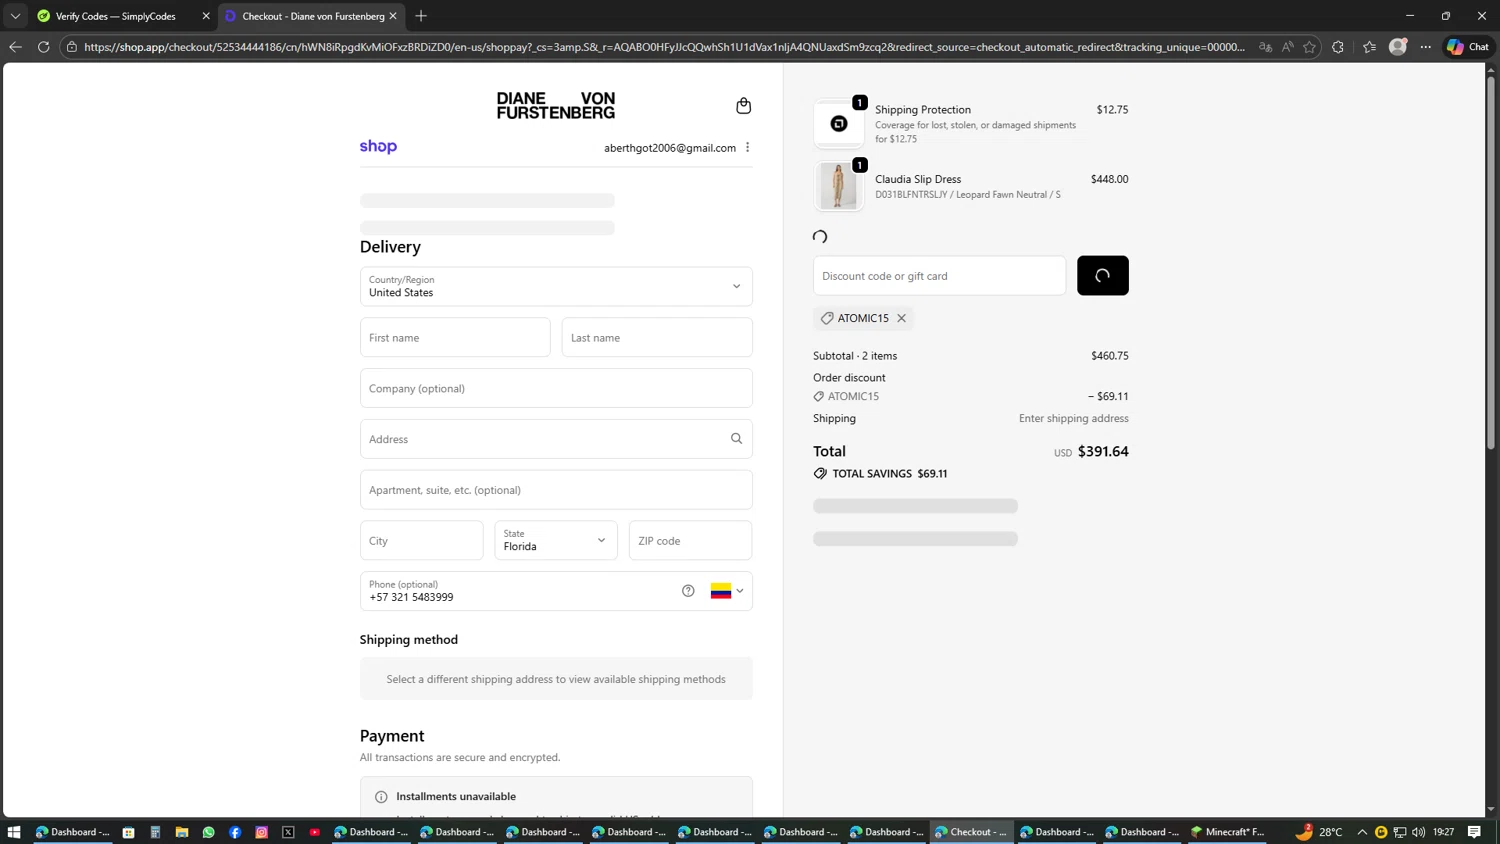1500x844 pixels.
Task: View site information lock icon
Action: (72, 47)
